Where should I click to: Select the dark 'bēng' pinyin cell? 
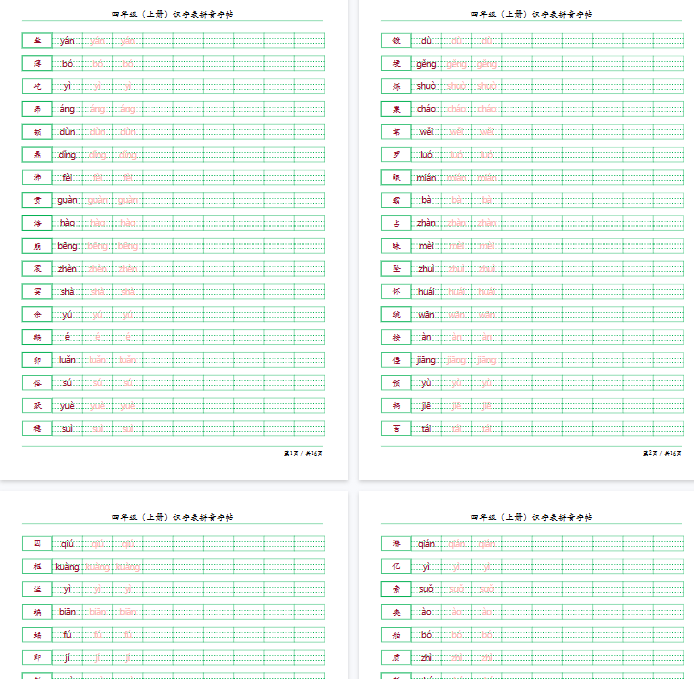67,246
